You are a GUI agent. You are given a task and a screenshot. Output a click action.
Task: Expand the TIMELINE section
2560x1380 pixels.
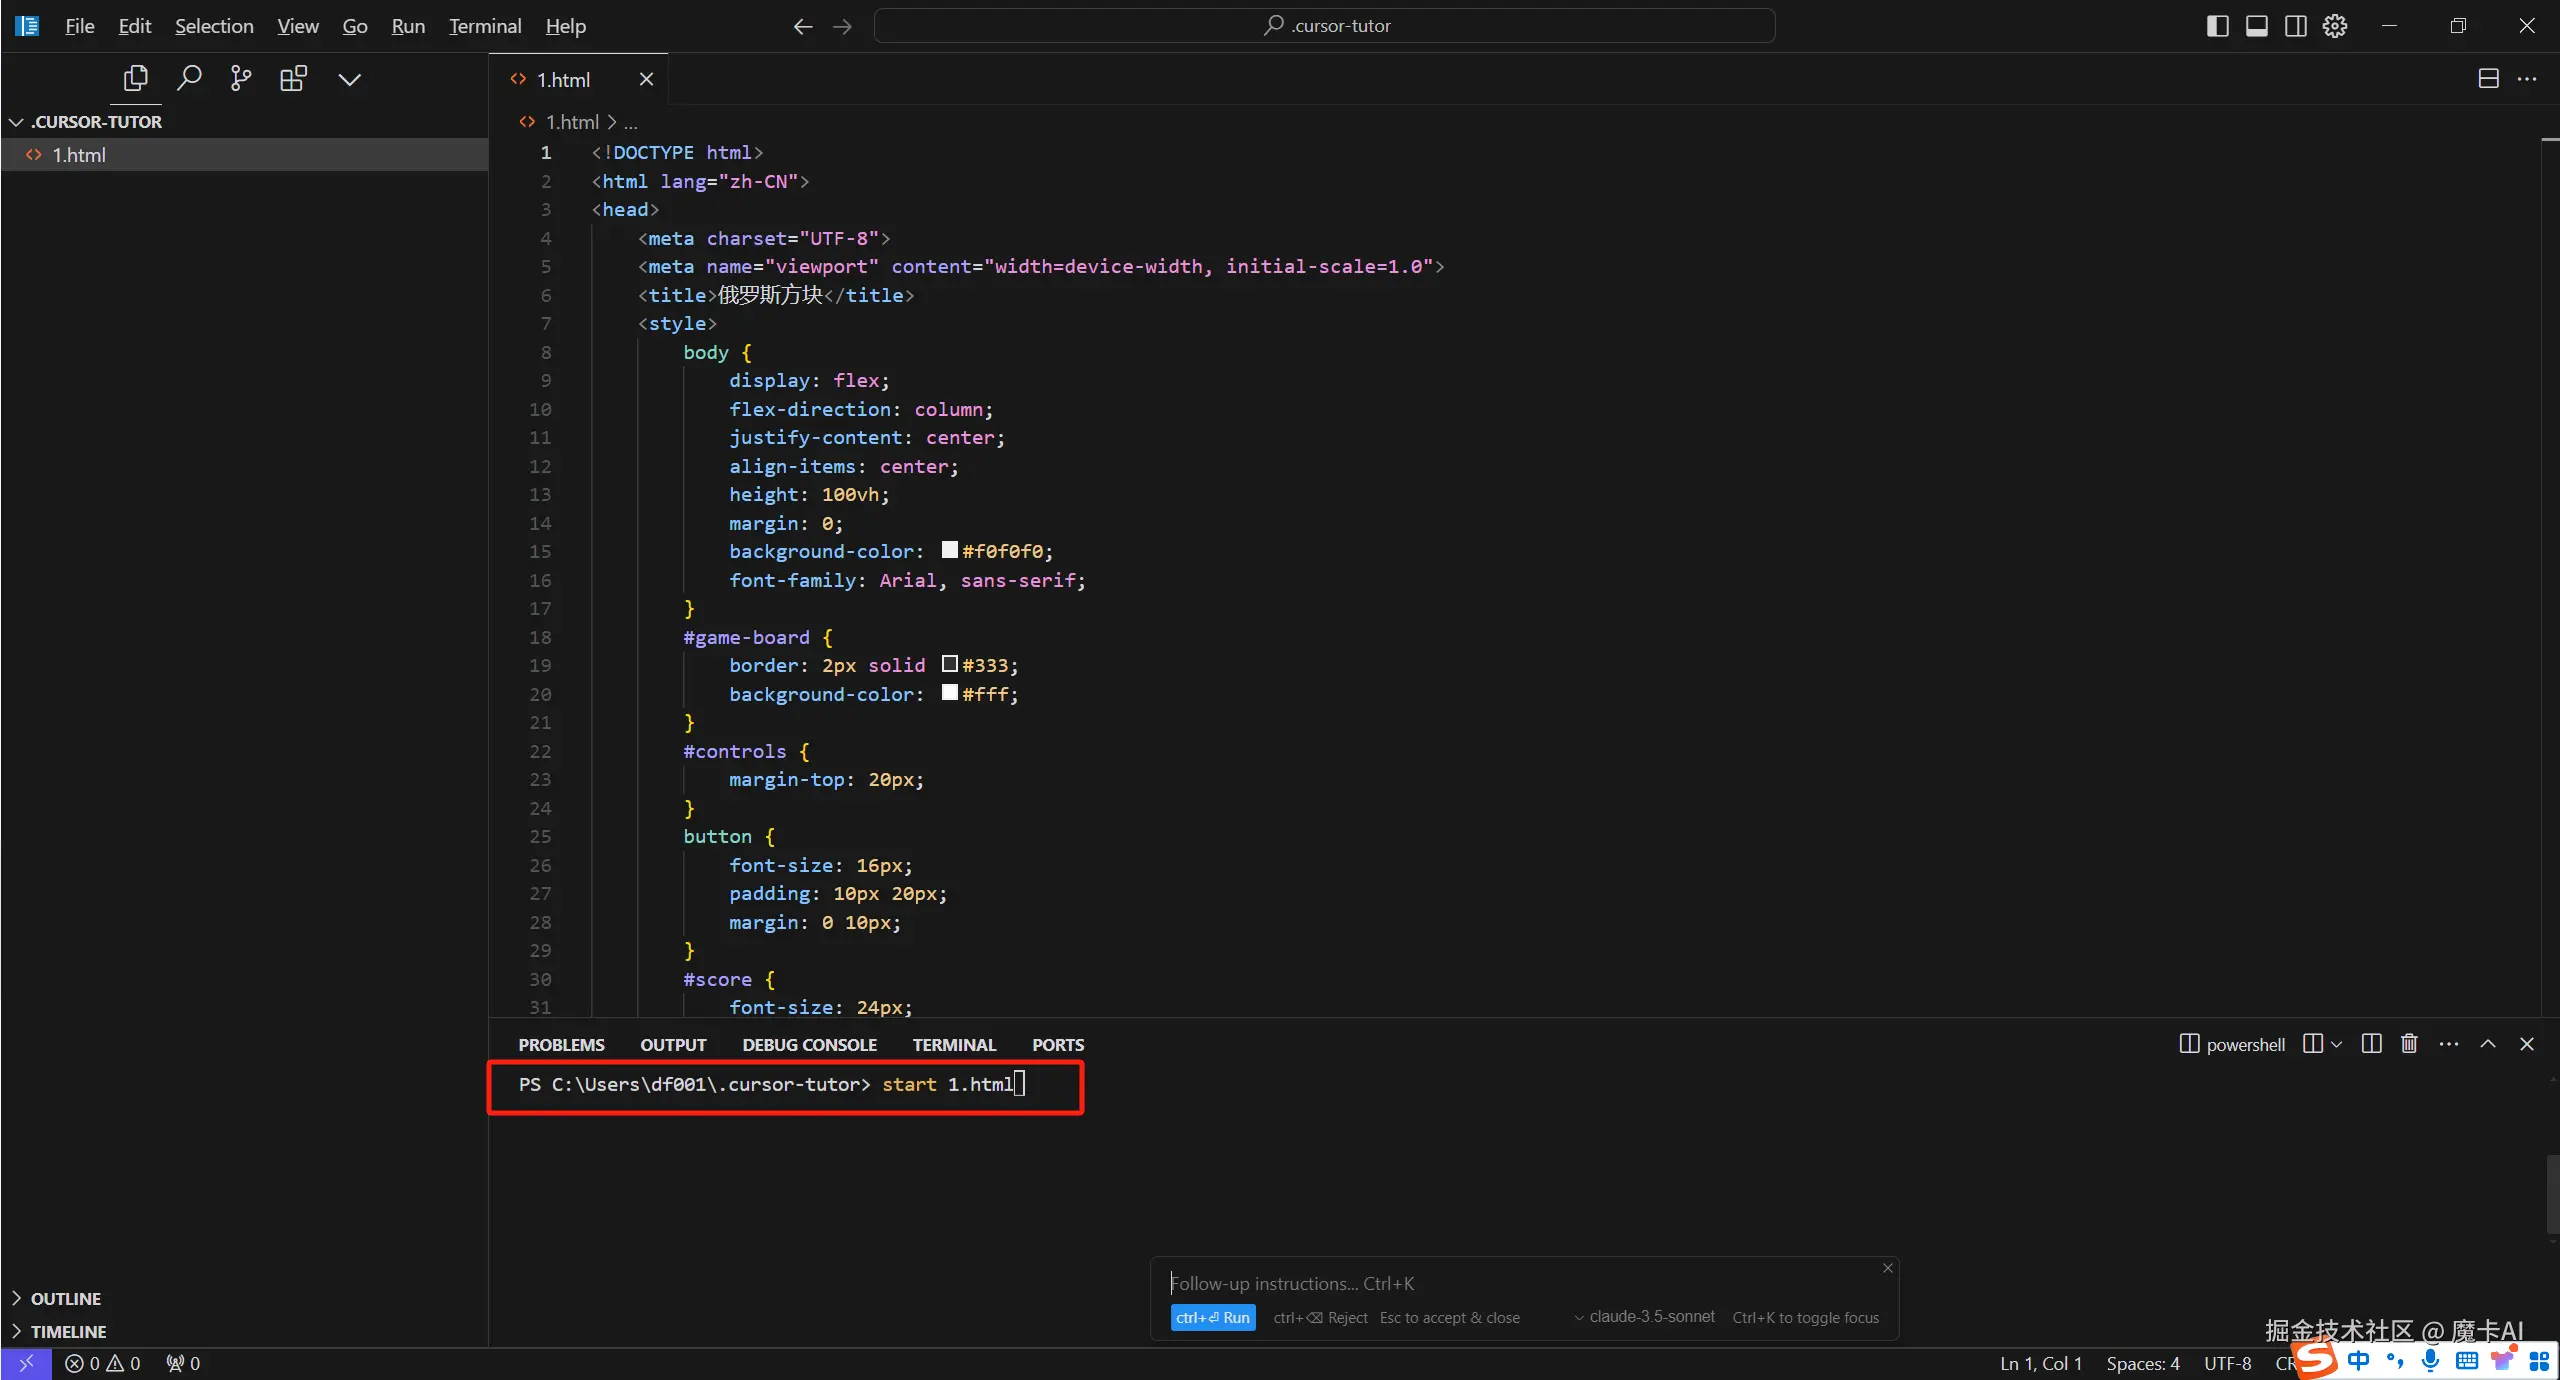coord(68,1331)
